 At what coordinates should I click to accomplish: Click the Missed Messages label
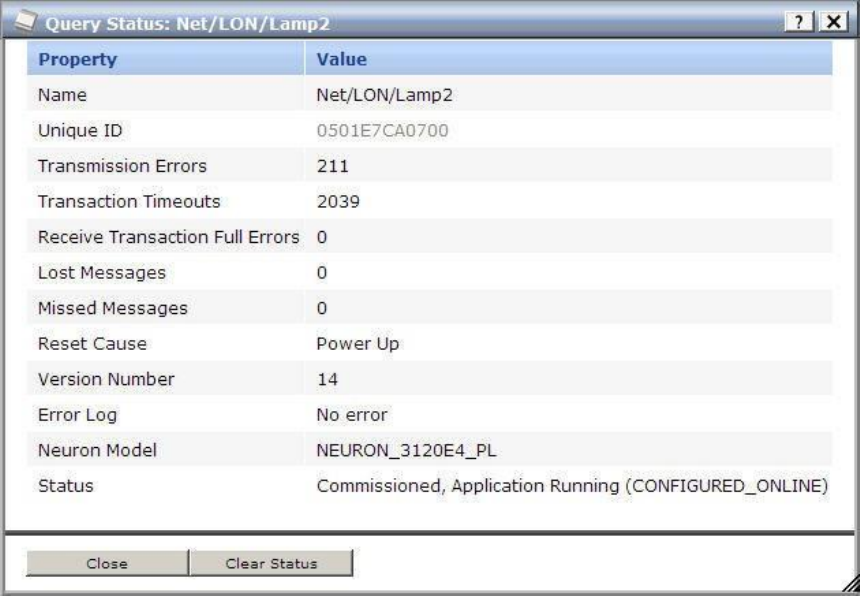(112, 308)
